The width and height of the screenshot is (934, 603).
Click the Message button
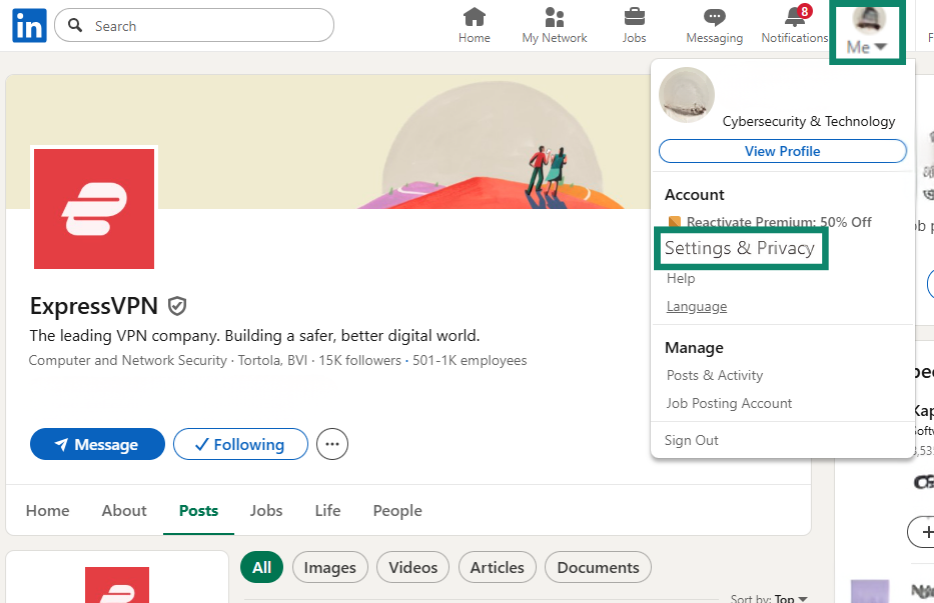(x=97, y=444)
